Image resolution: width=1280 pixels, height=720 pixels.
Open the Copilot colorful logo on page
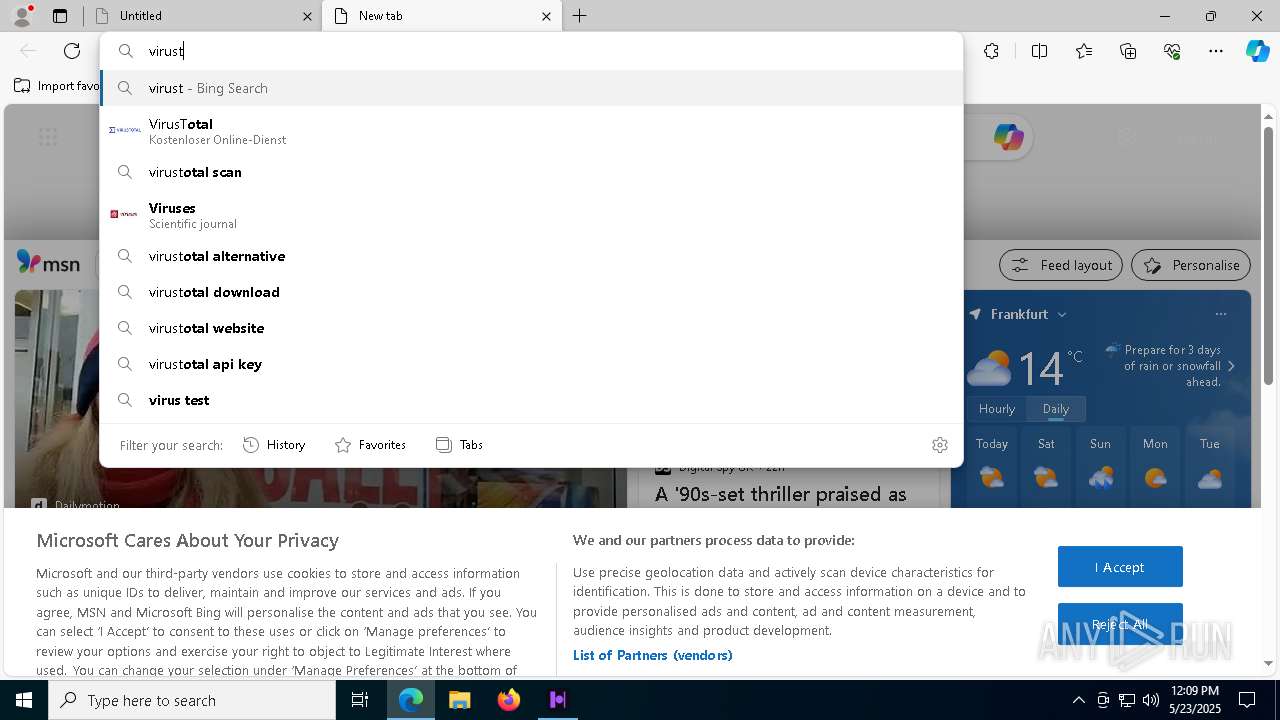pos(1008,137)
